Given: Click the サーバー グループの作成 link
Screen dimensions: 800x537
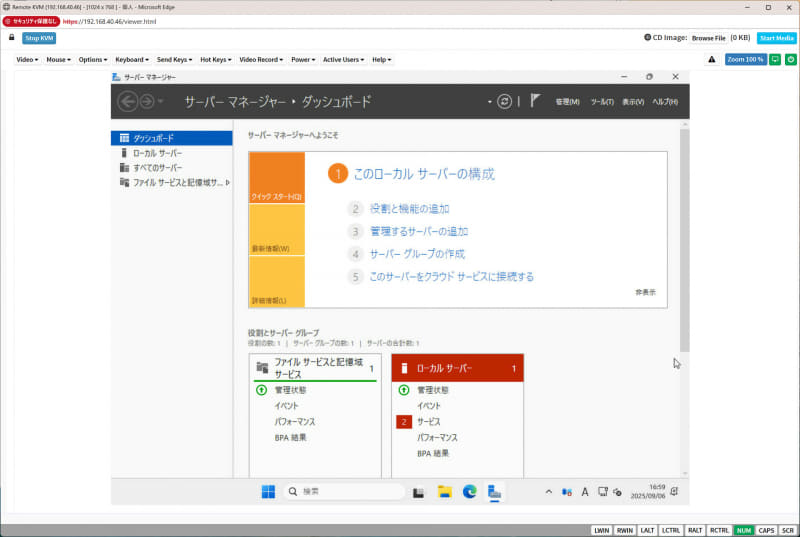Looking at the screenshot, I should tap(417, 254).
